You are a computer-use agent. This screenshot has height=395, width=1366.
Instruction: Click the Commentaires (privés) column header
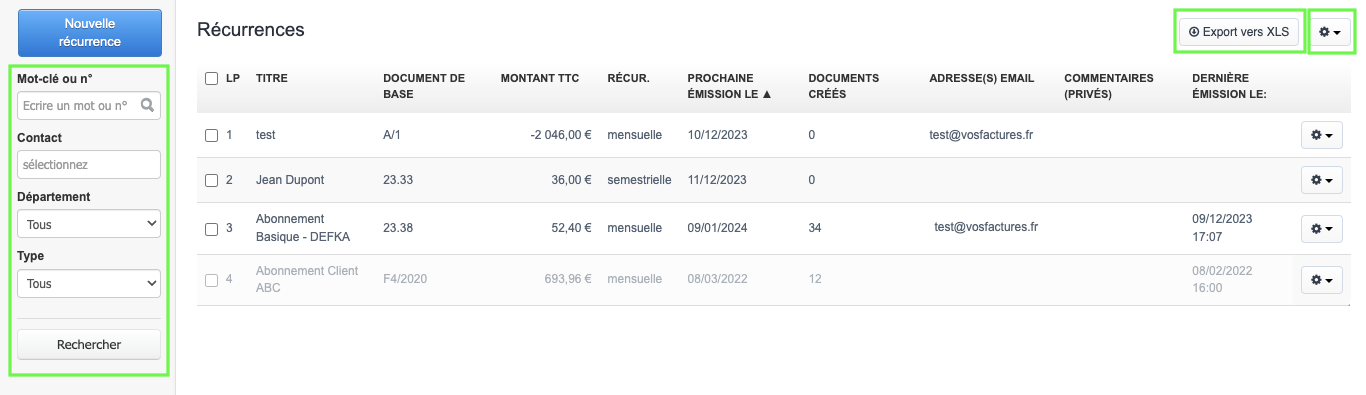(x=1109, y=86)
